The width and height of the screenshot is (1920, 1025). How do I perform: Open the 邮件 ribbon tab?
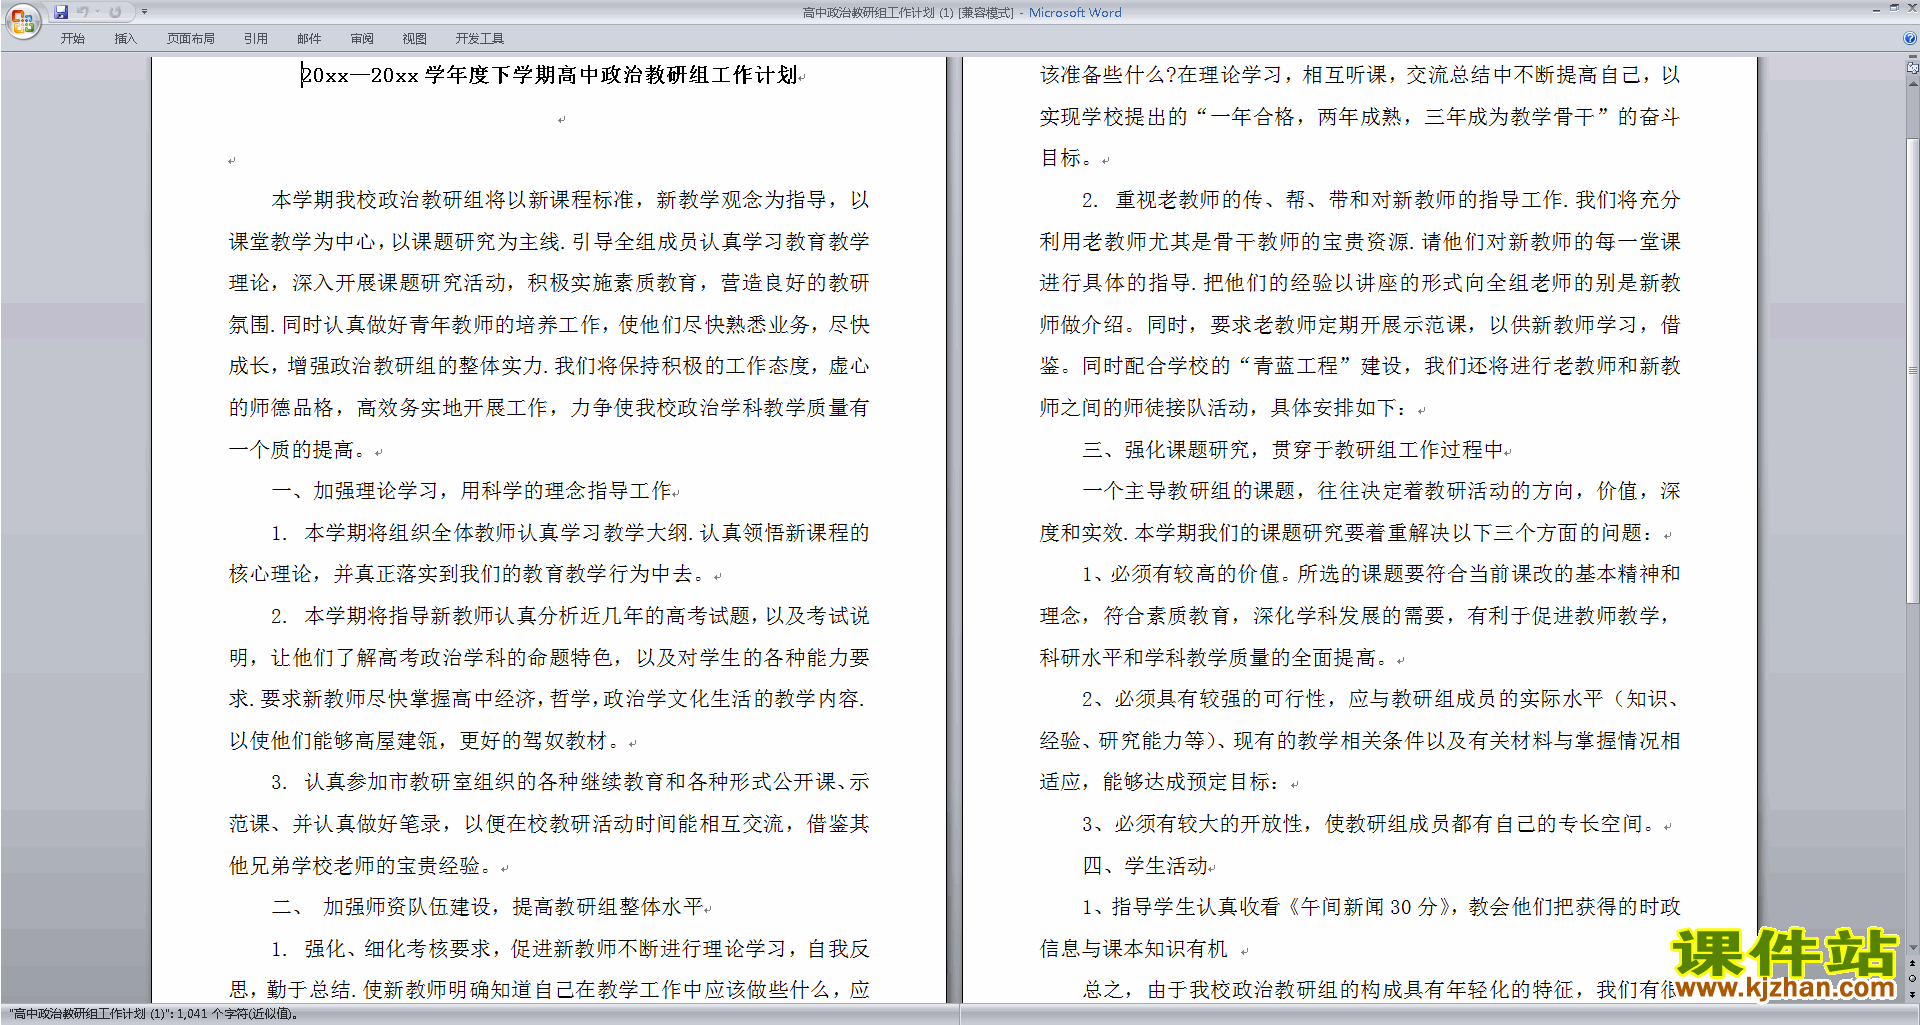pos(309,38)
